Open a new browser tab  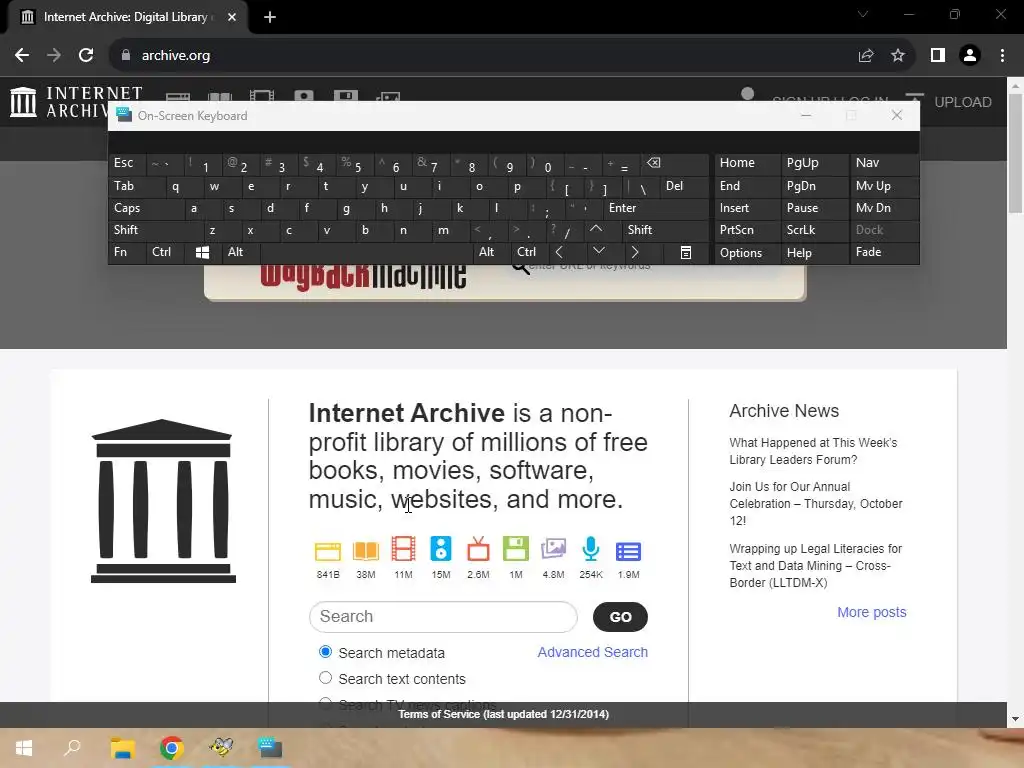(270, 17)
